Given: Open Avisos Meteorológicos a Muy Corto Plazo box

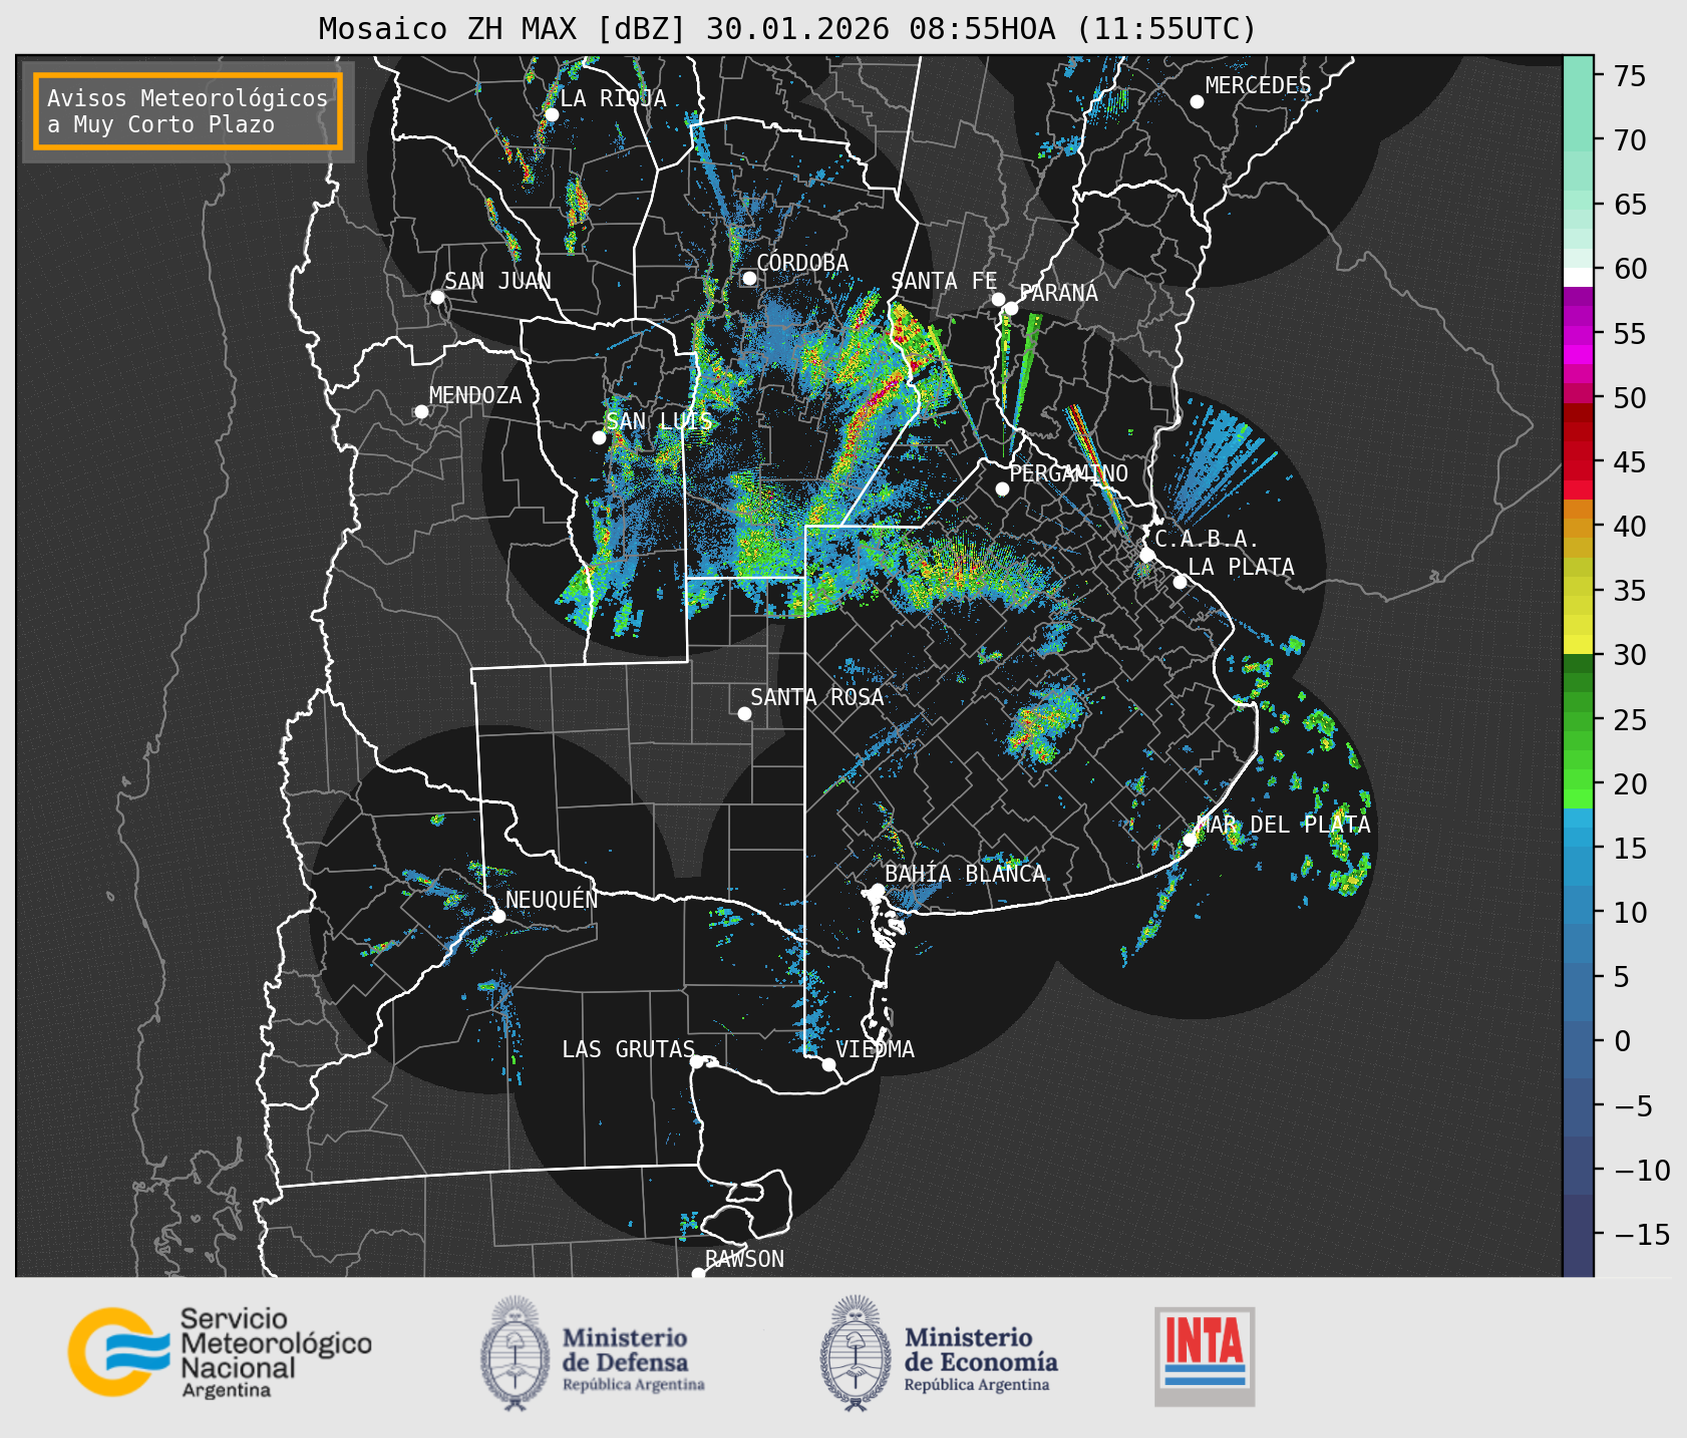Looking at the screenshot, I should (188, 111).
